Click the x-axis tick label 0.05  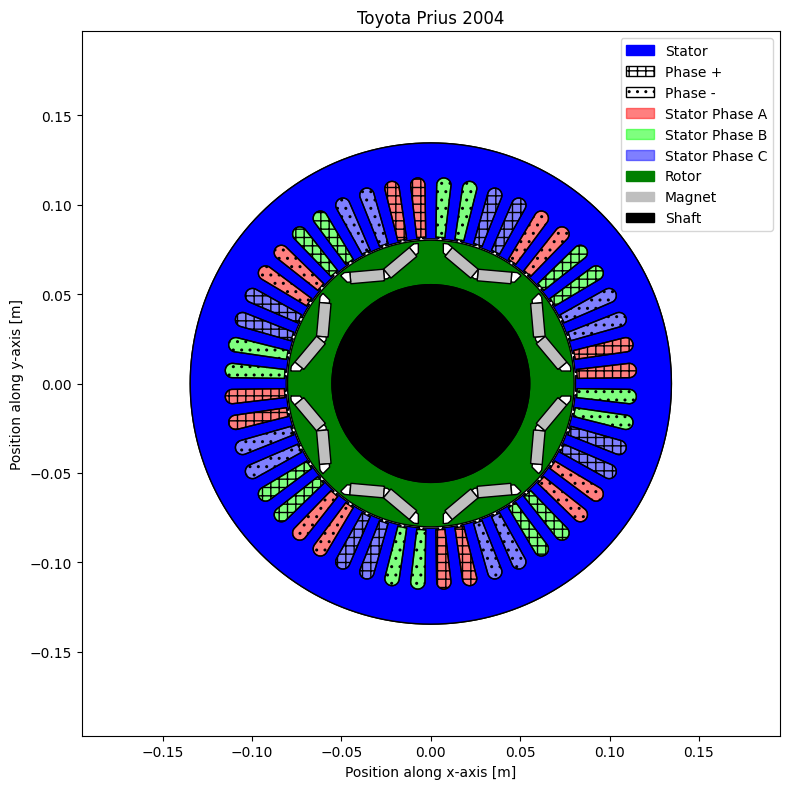coord(520,752)
